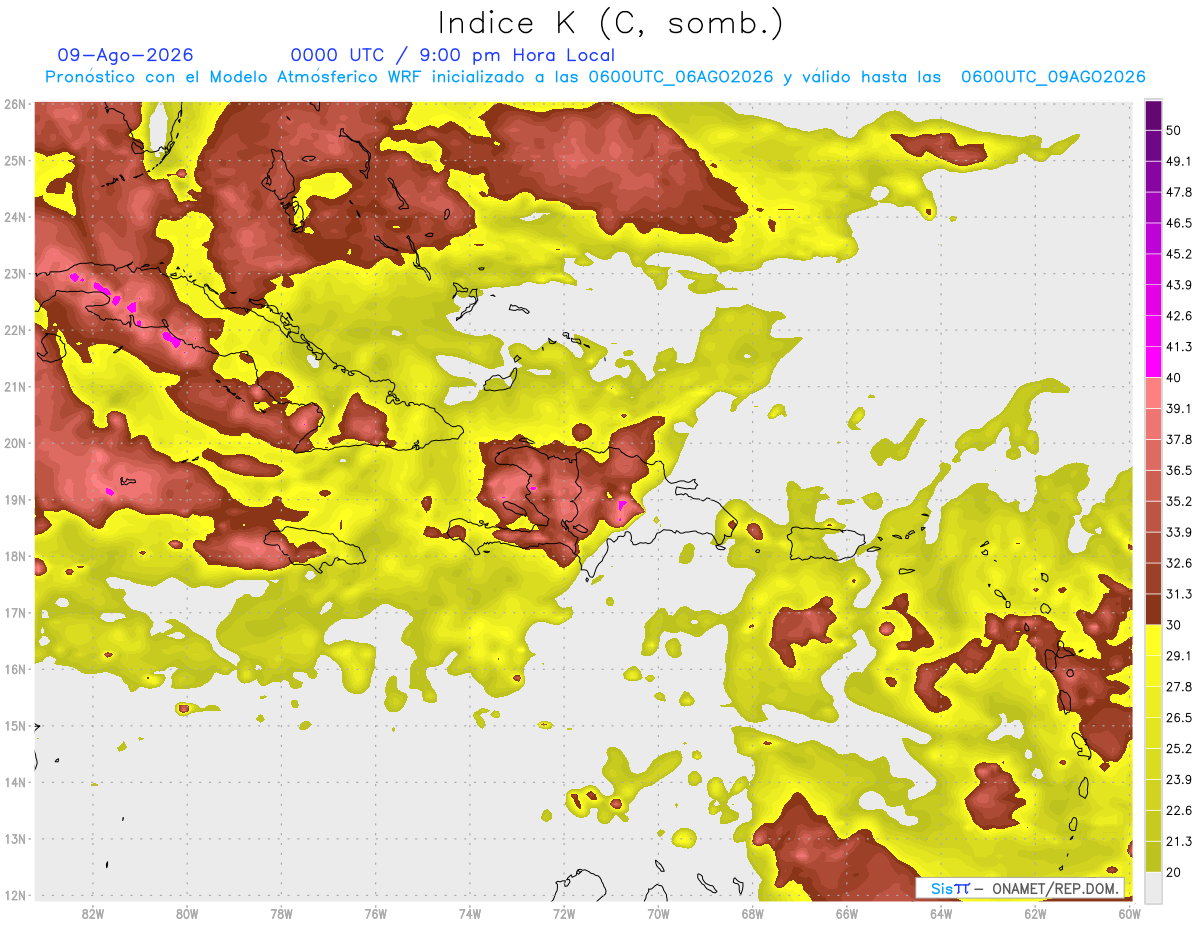Click the 23N latitude label
This screenshot has height=927, width=1200.
pyautogui.click(x=15, y=273)
